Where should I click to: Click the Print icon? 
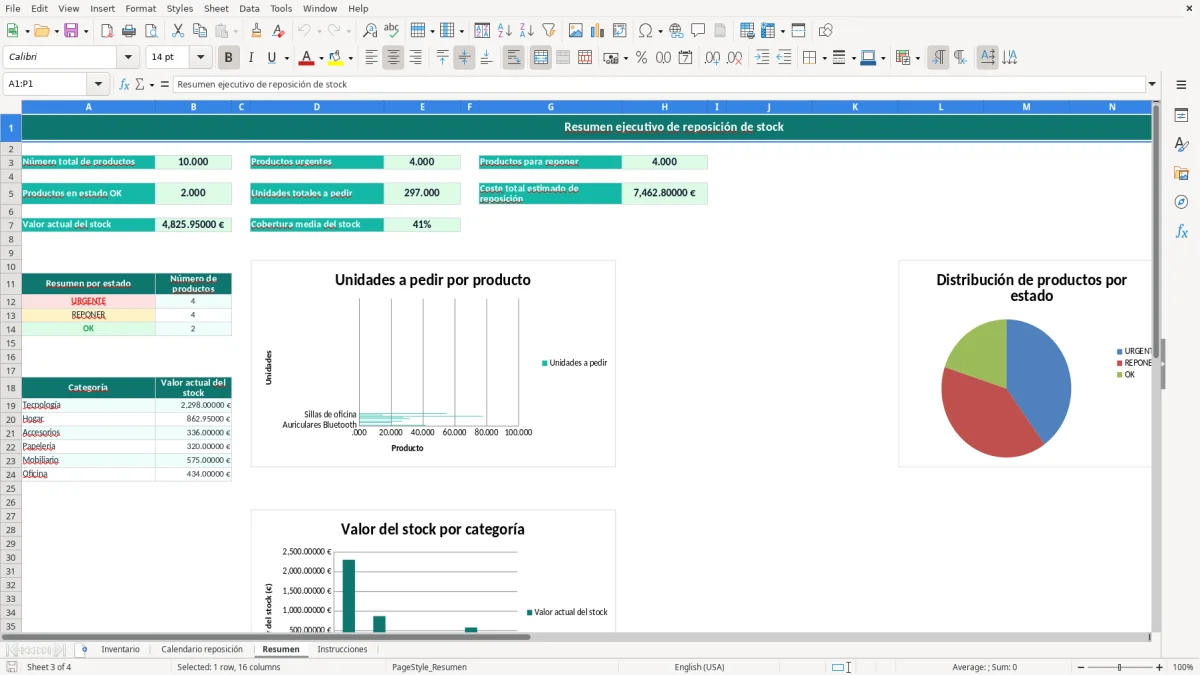(129, 31)
